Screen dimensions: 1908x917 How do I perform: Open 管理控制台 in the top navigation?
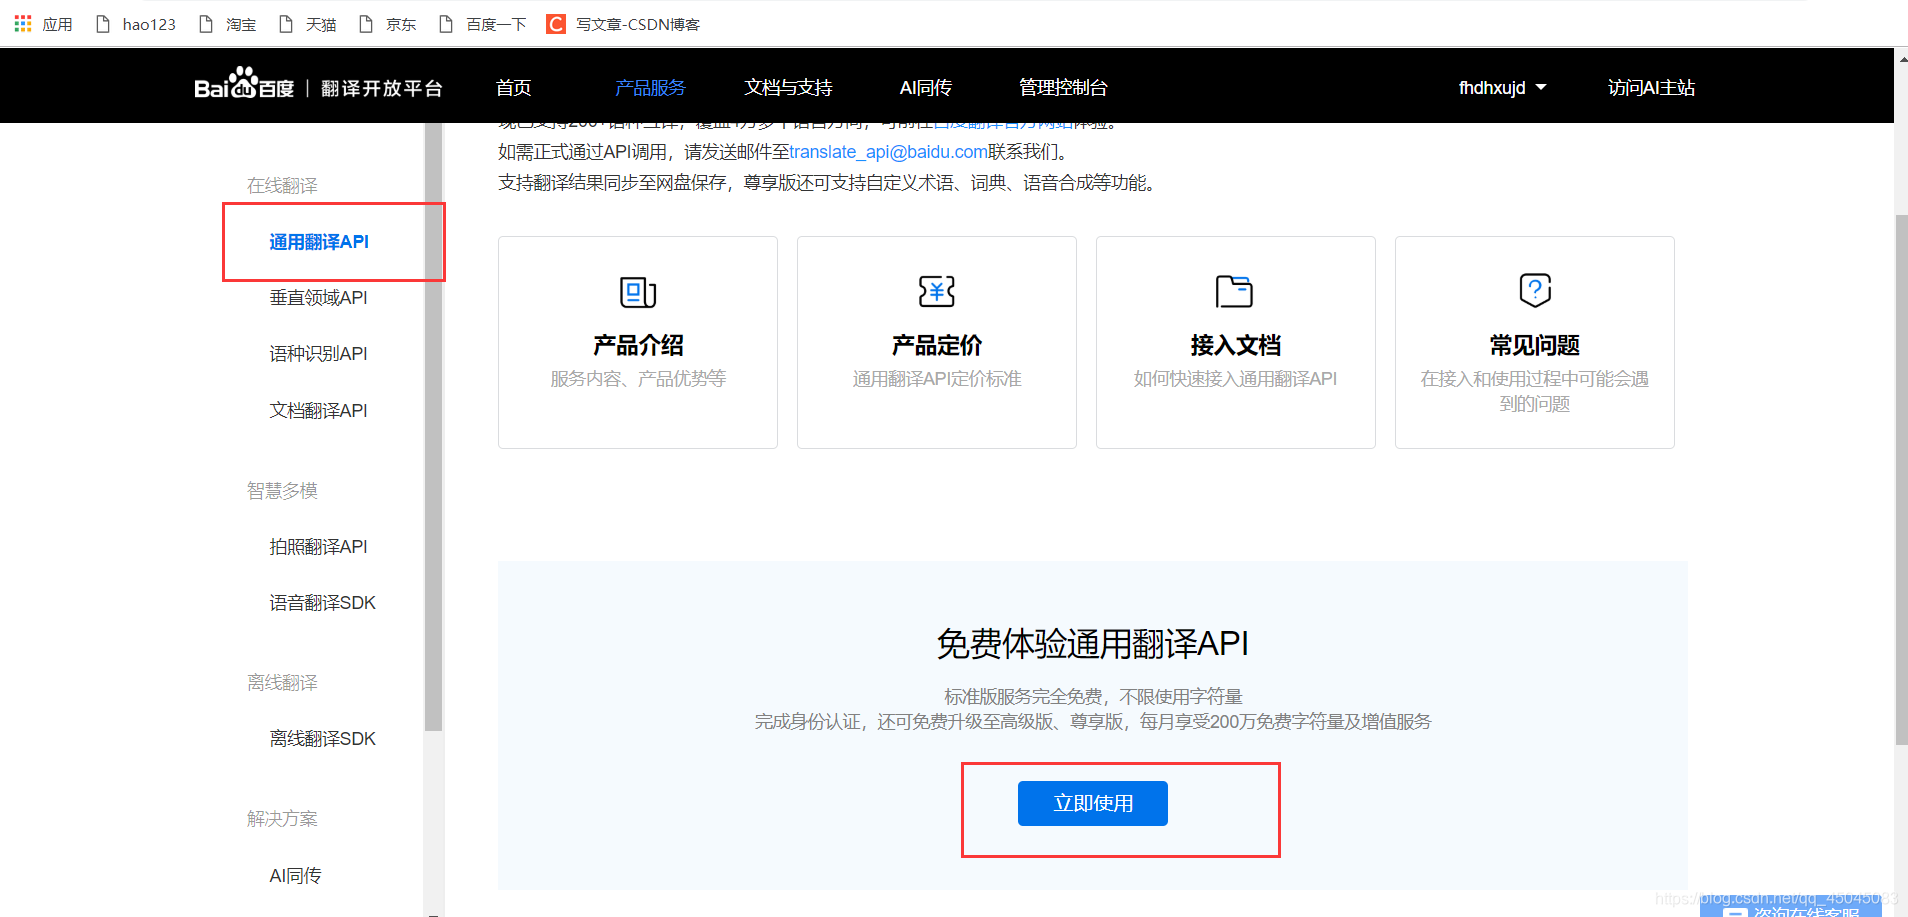click(x=1063, y=88)
